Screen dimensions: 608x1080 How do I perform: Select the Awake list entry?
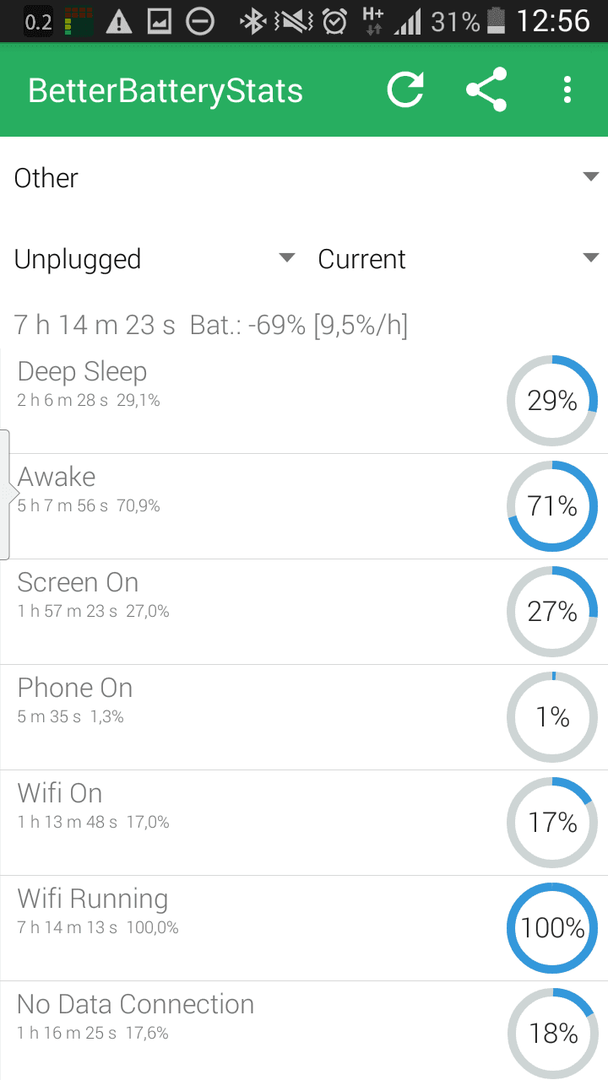point(304,506)
